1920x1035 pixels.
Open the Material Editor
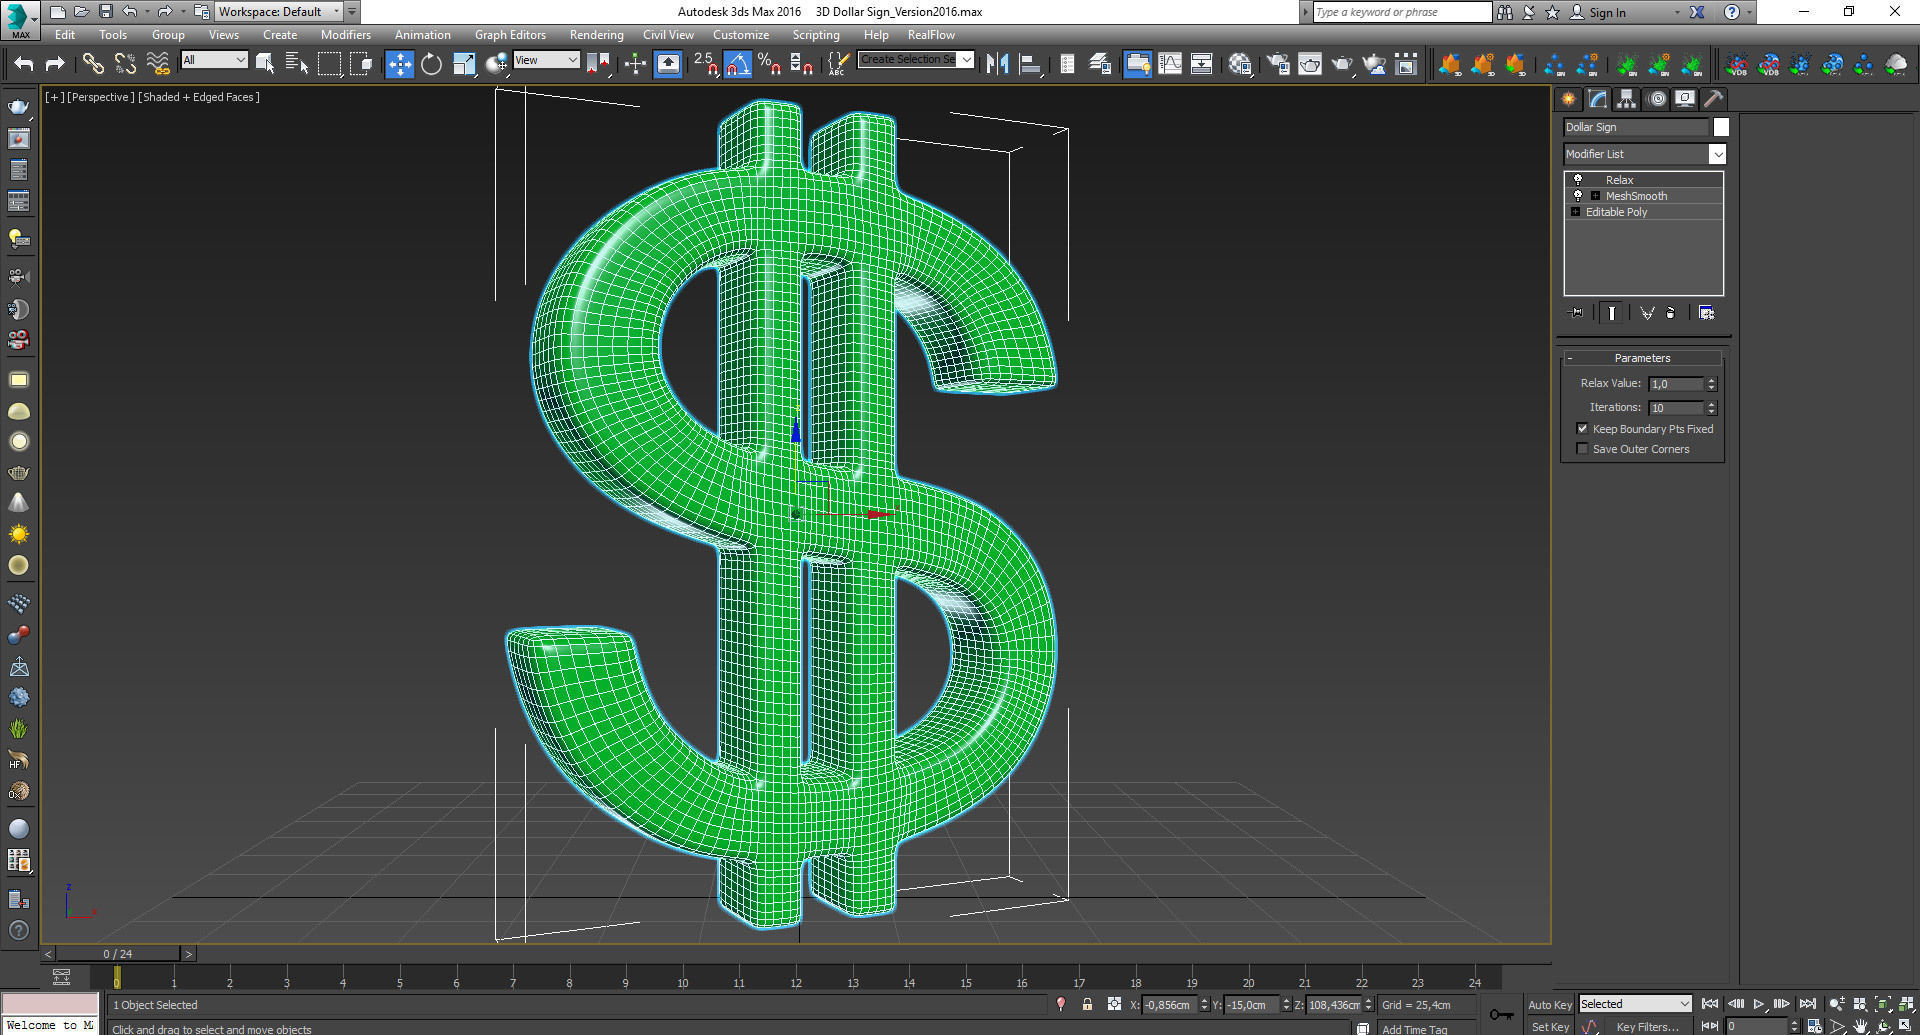coord(1239,64)
